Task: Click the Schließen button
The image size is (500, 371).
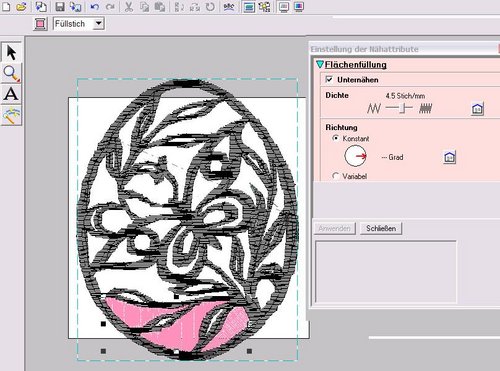Action: pos(381,228)
